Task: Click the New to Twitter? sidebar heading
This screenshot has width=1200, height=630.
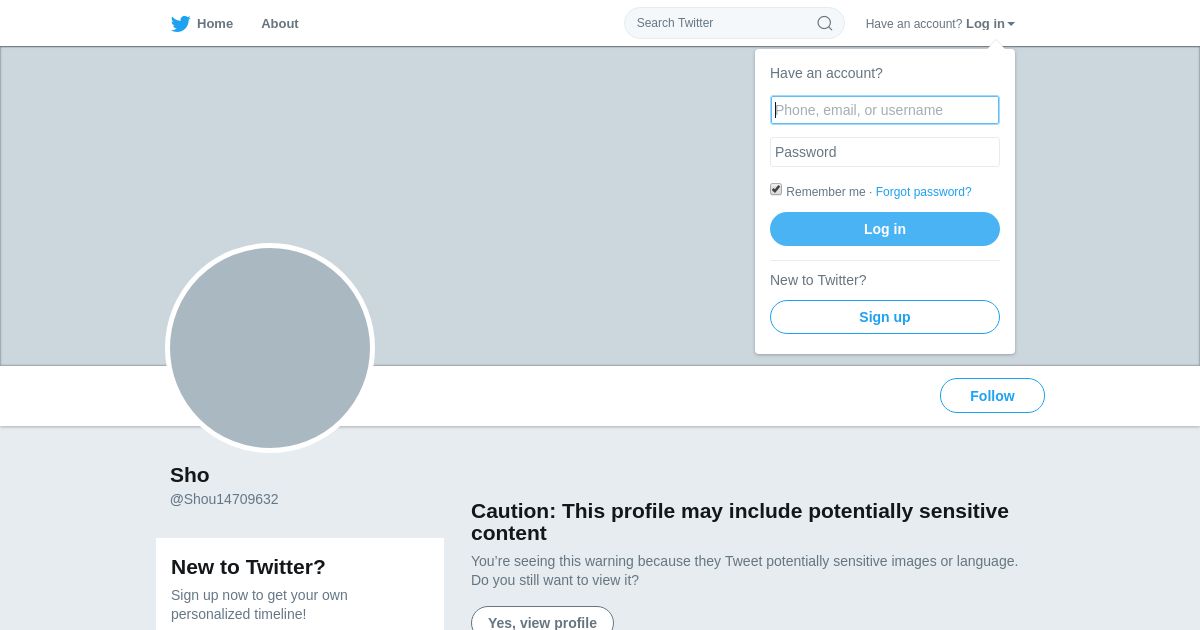Action: [x=248, y=567]
